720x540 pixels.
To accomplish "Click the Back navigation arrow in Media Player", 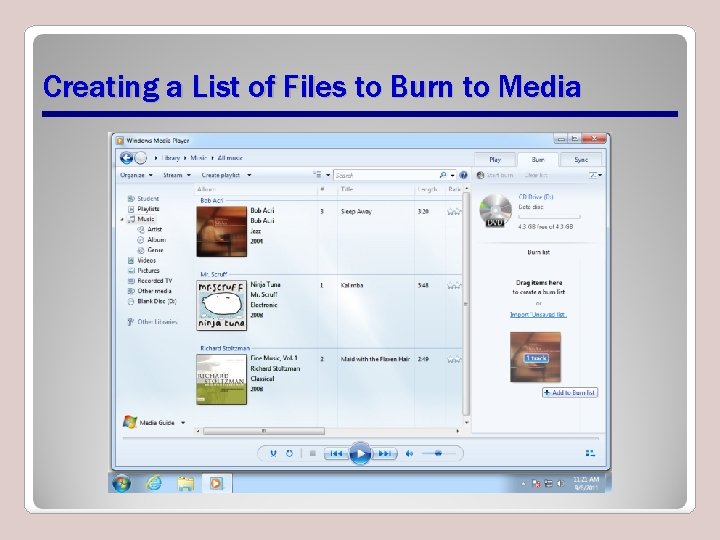I will pyautogui.click(x=126, y=158).
